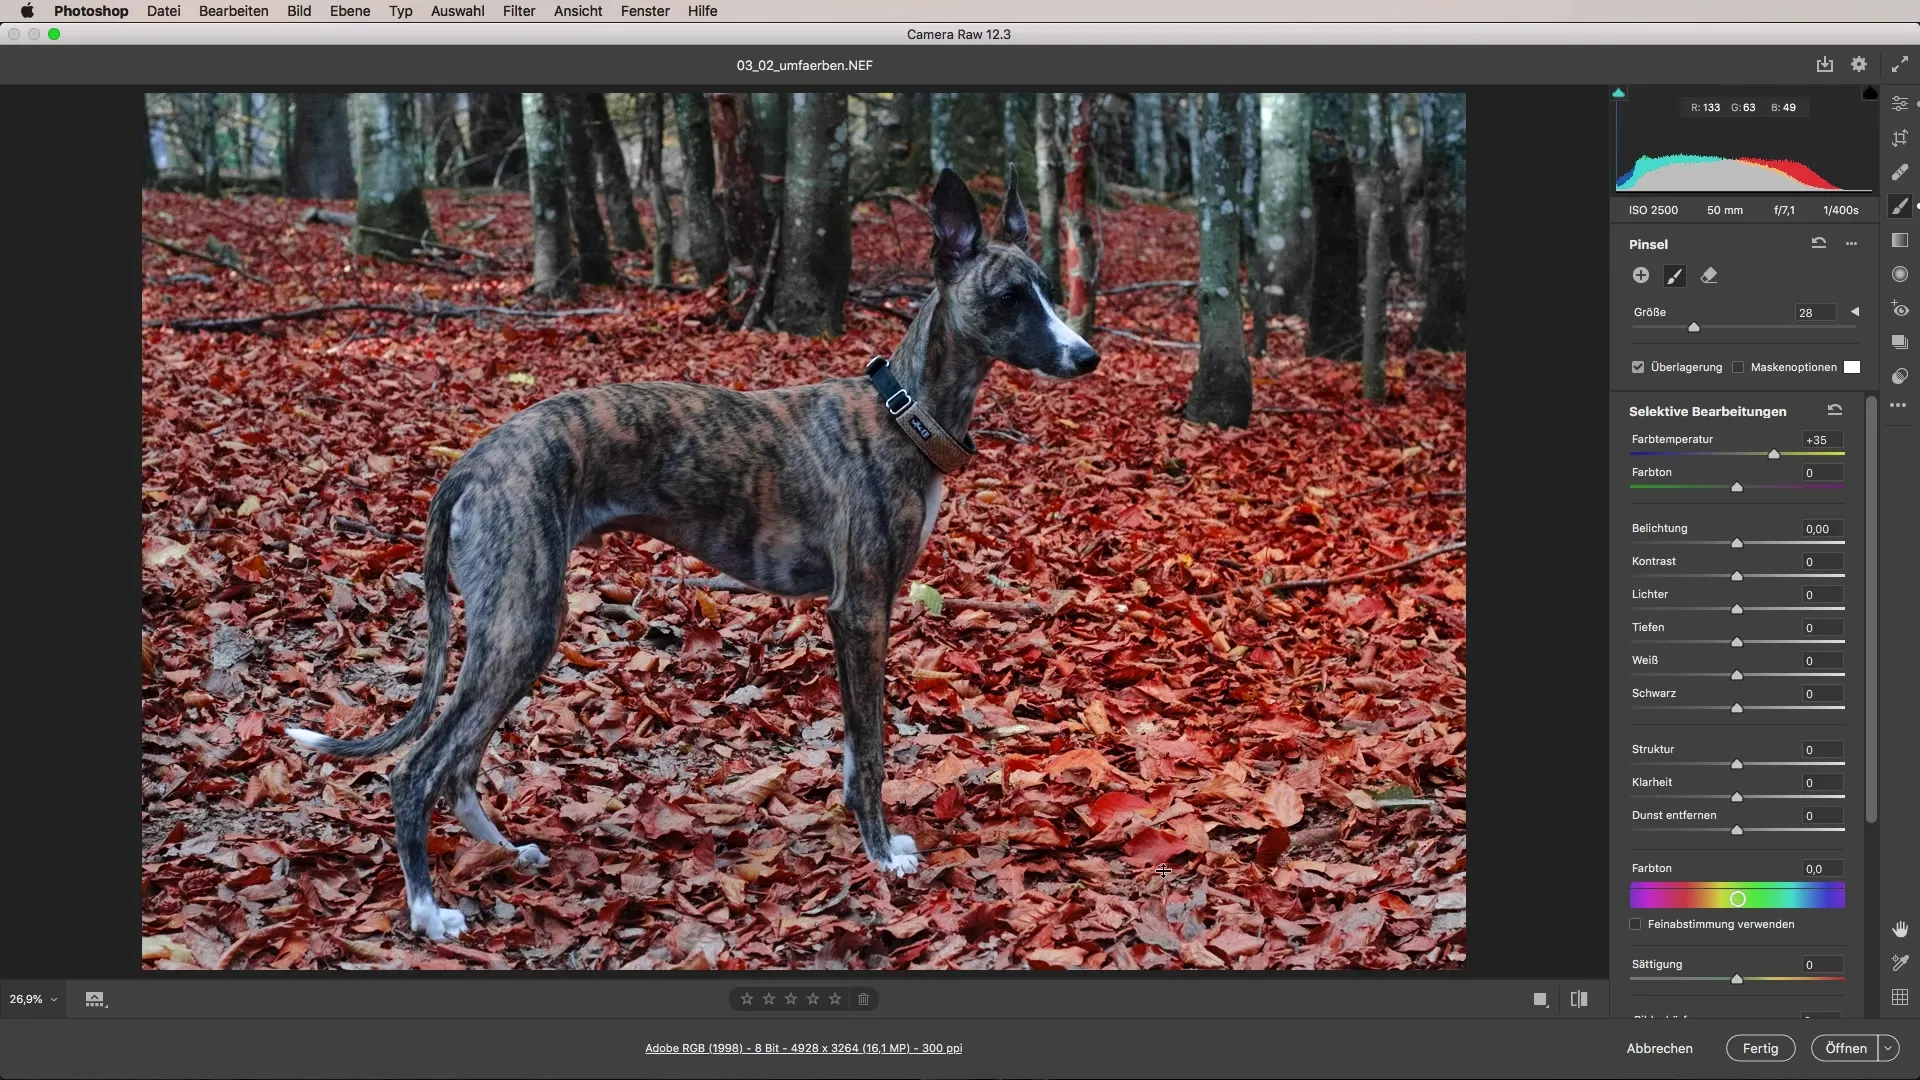Select the Crop and rotate tool
This screenshot has width=1920, height=1080.
[x=1900, y=138]
